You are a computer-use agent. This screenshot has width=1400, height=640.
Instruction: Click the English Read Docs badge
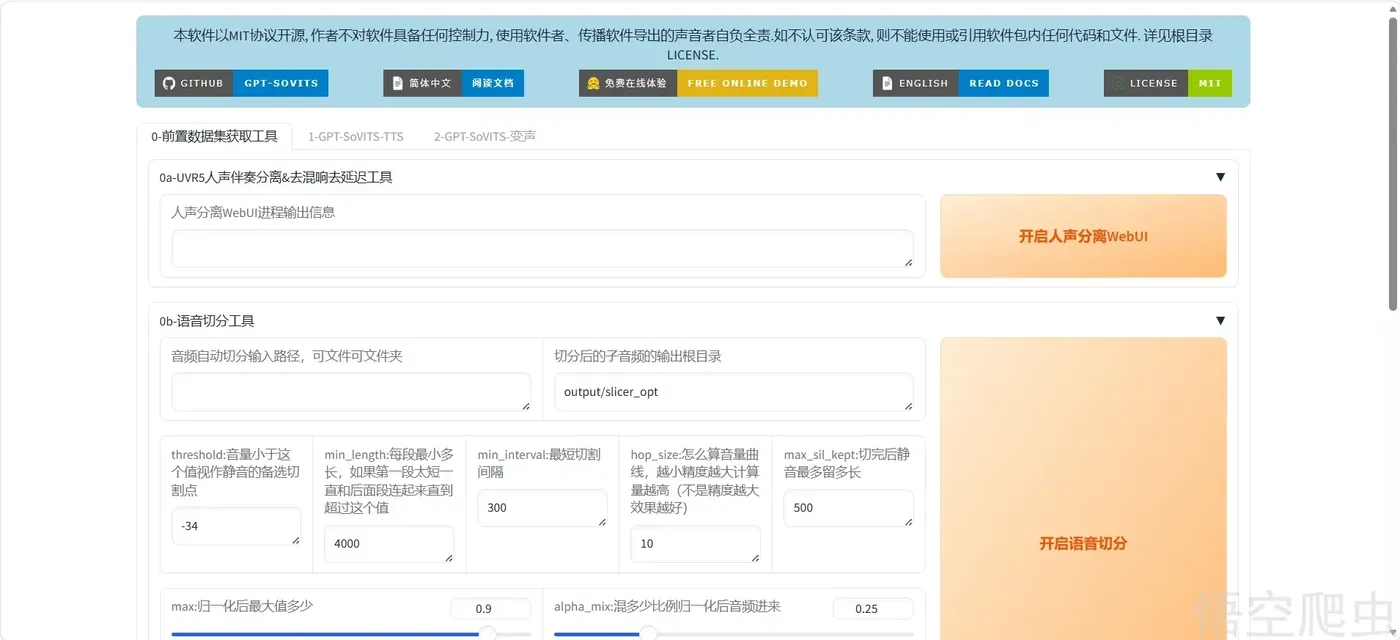tap(961, 83)
